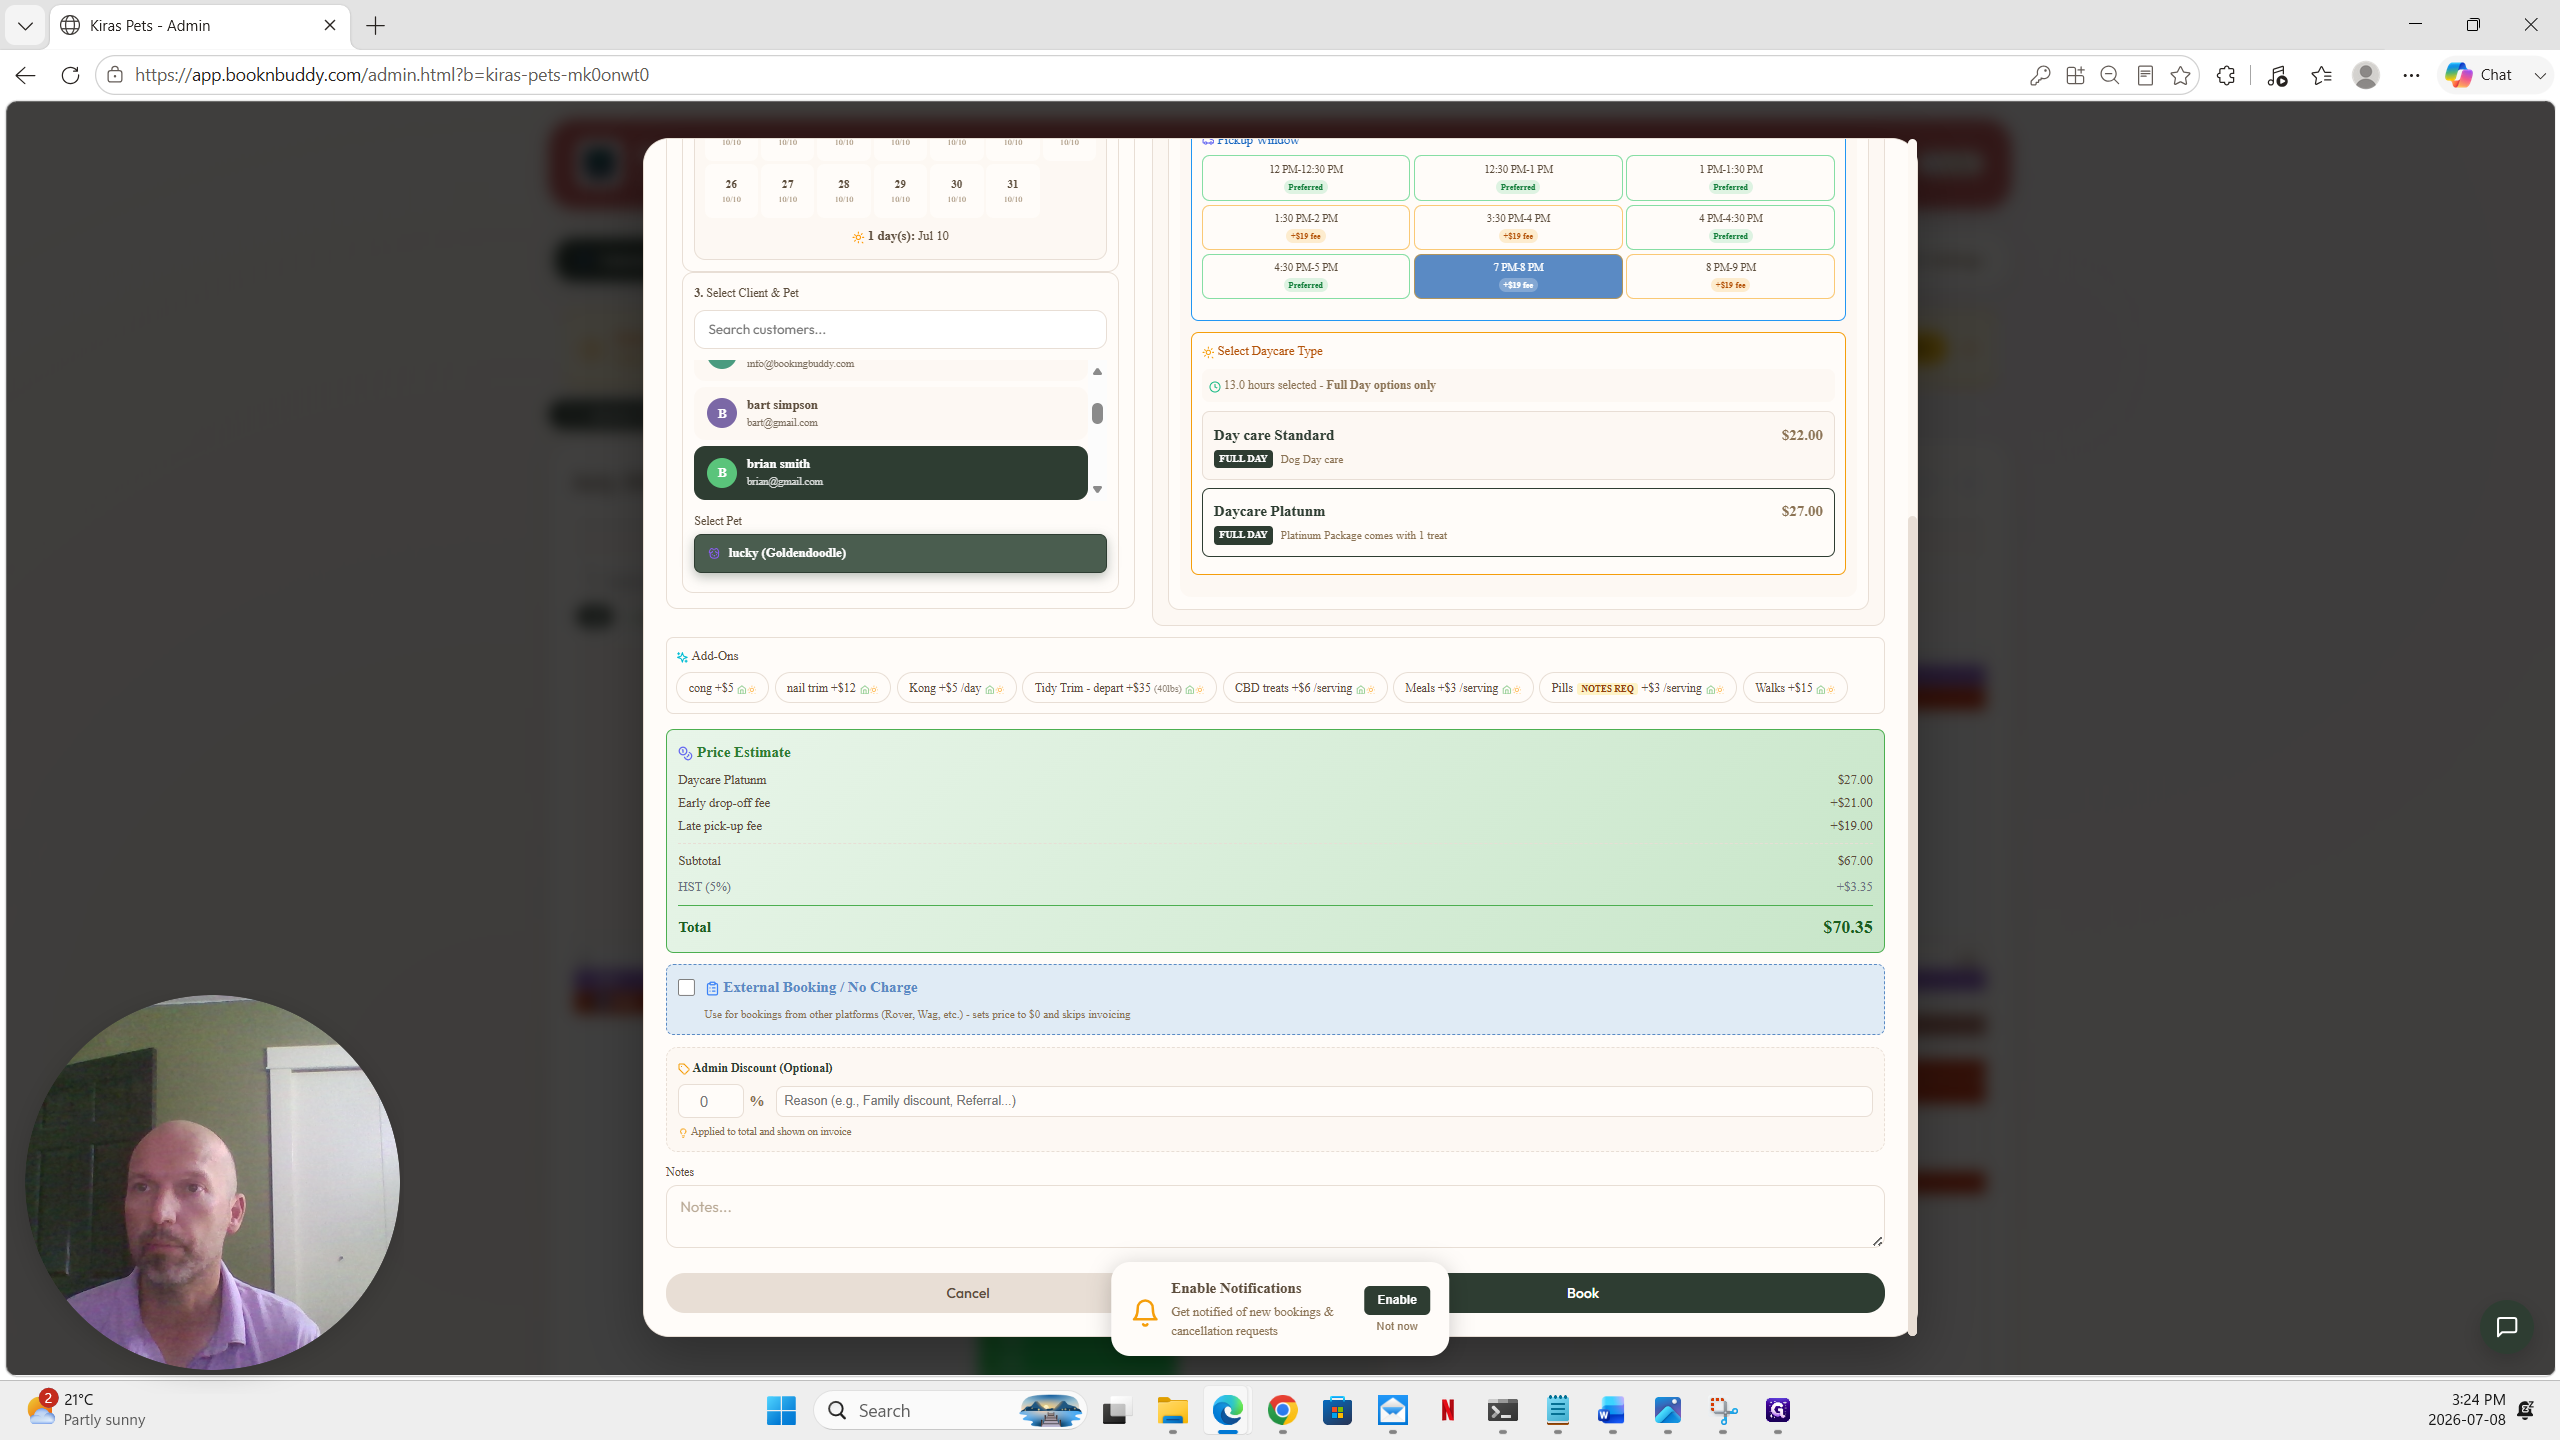Viewport: 2560px width, 1440px height.
Task: Click the Notes text area
Action: tap(1275, 1216)
